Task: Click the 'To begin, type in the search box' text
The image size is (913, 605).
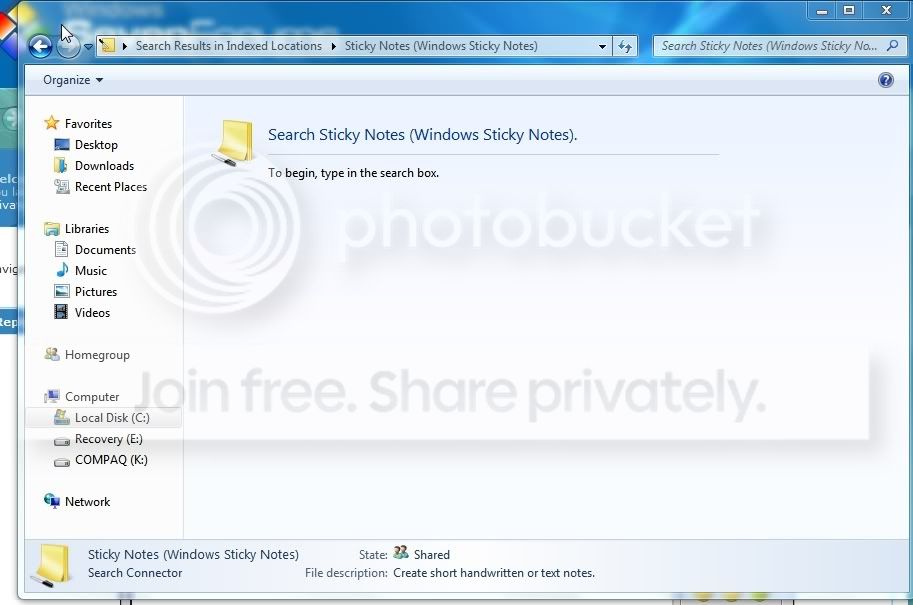Action: point(353,173)
